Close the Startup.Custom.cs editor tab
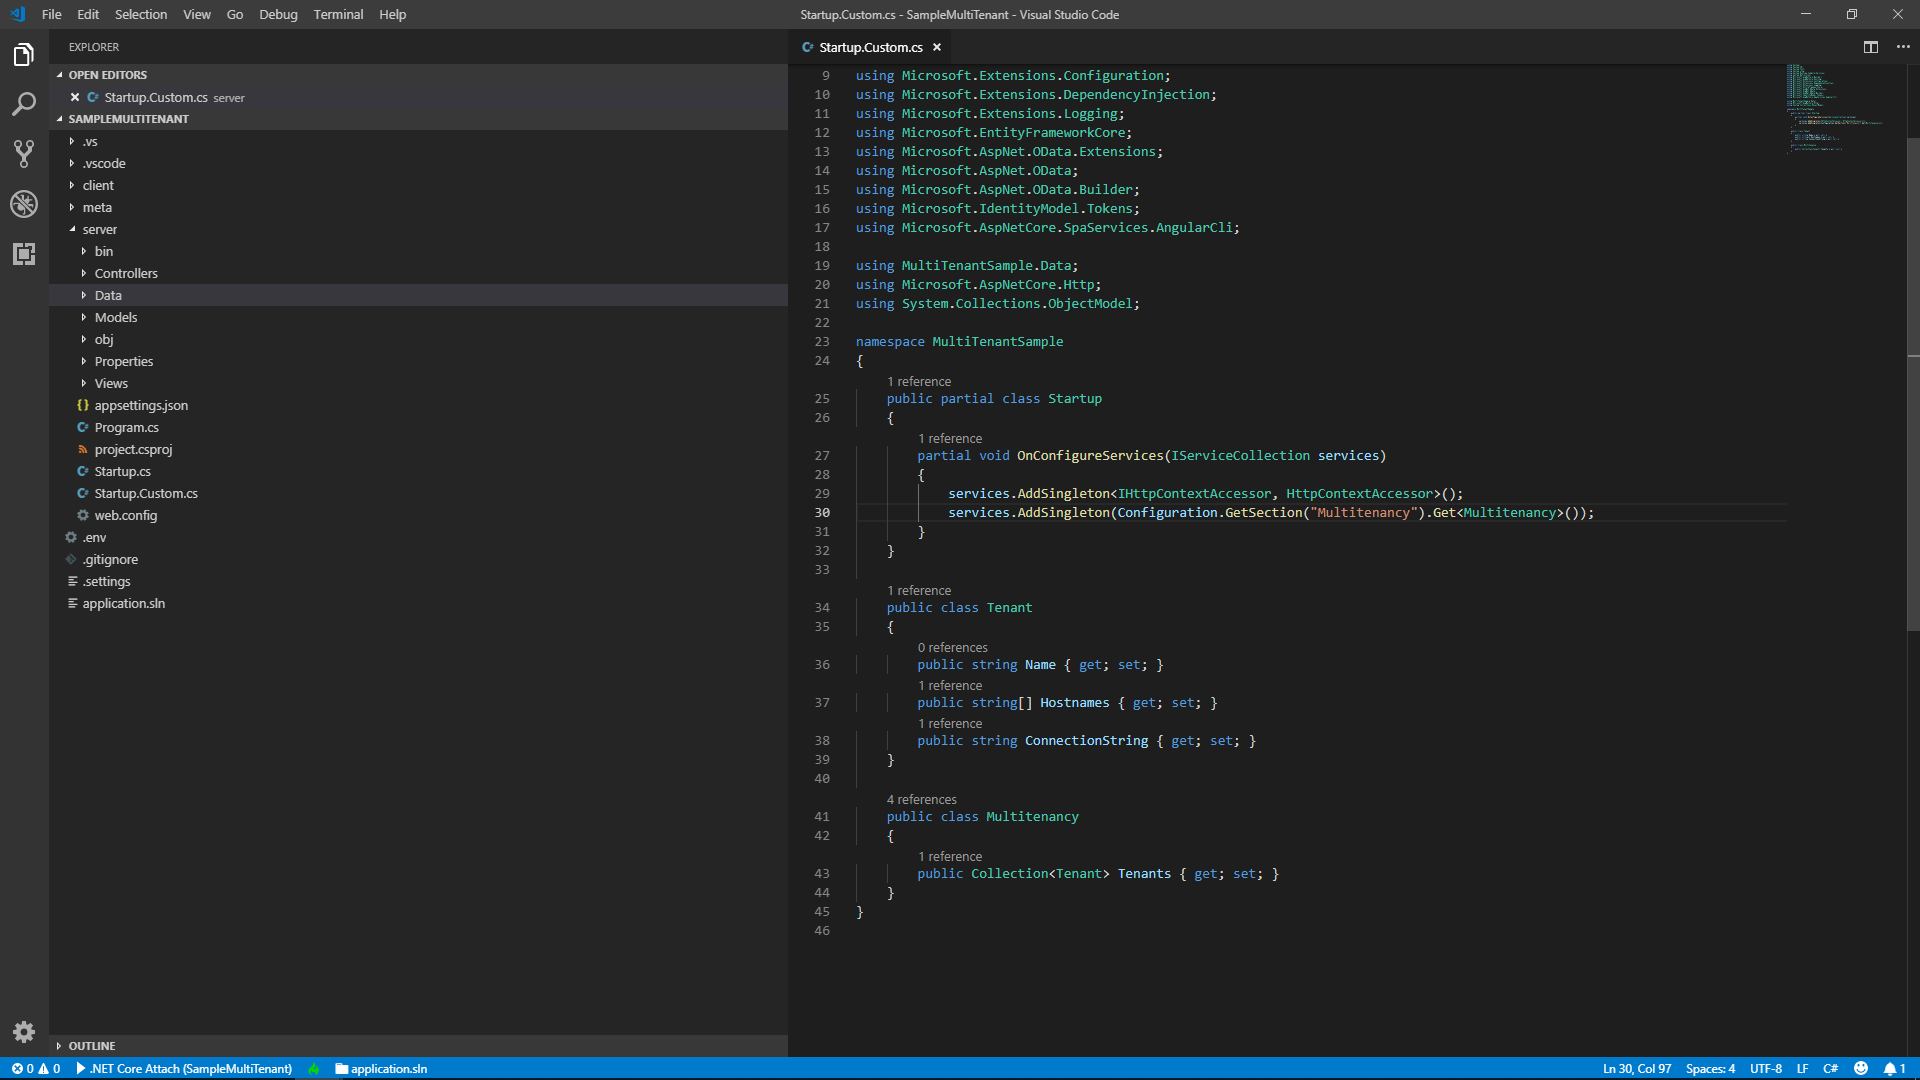 point(937,47)
